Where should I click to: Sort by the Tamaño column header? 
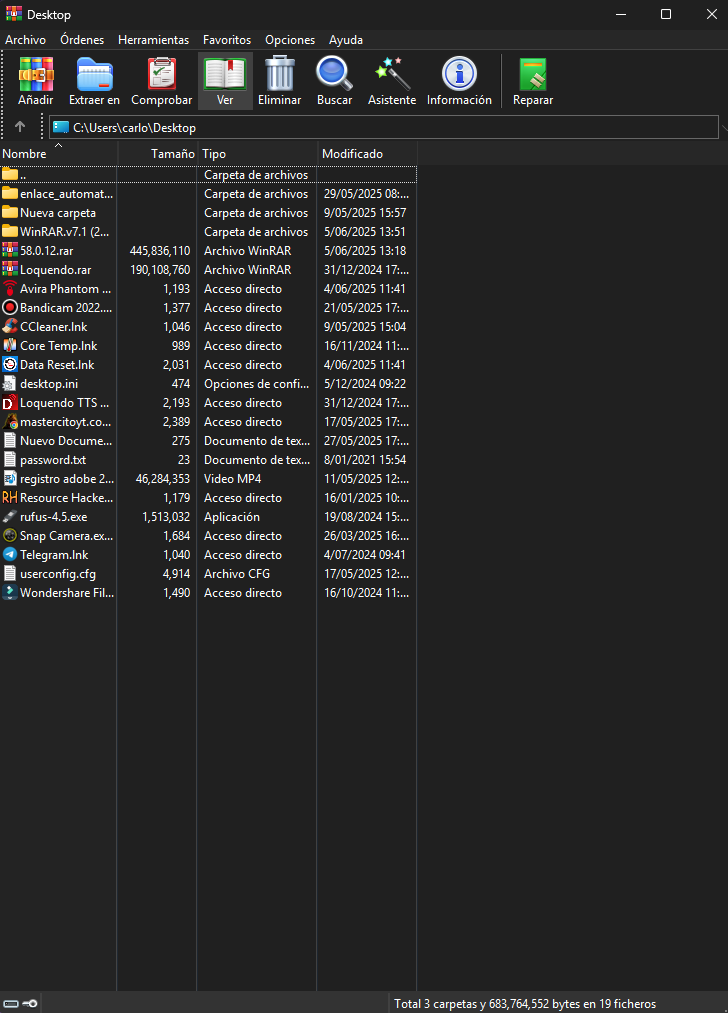(x=158, y=154)
